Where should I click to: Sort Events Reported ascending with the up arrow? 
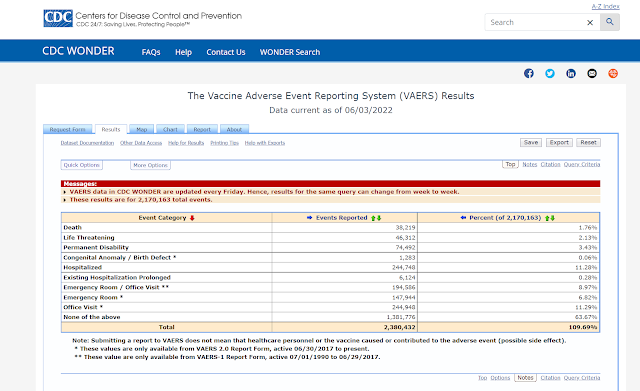point(373,218)
